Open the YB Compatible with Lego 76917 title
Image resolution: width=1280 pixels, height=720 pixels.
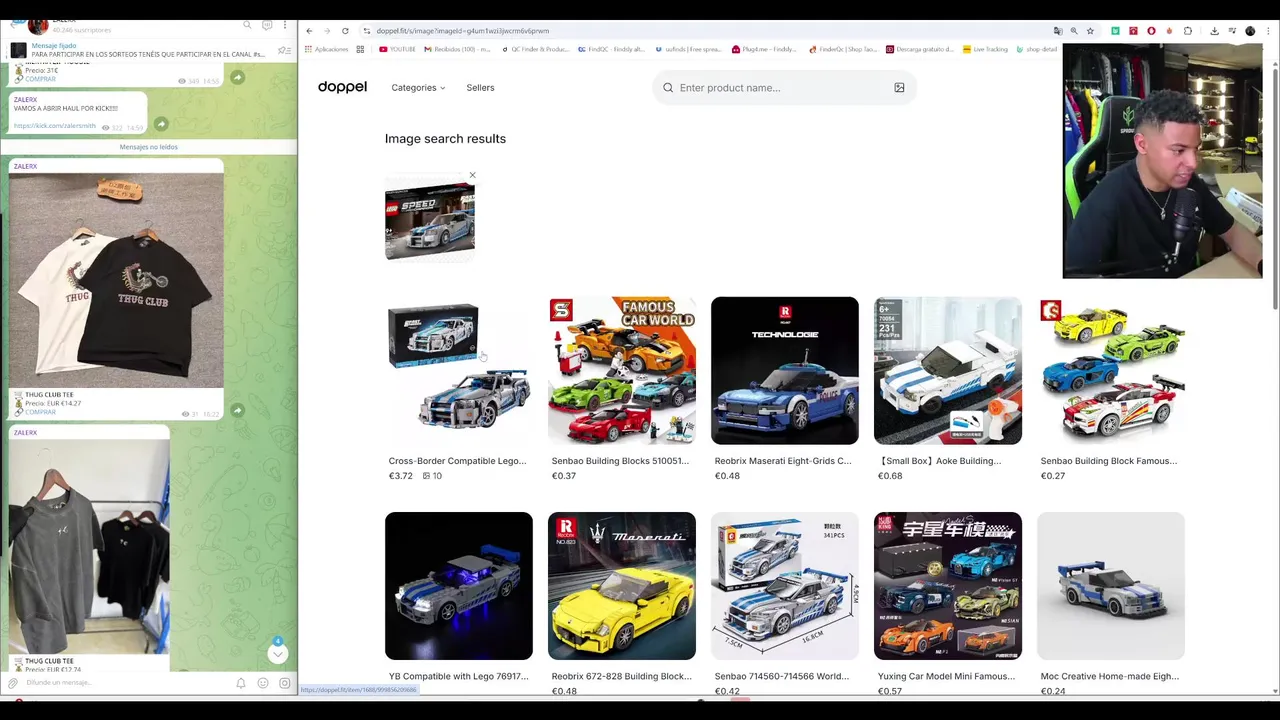pyautogui.click(x=458, y=676)
